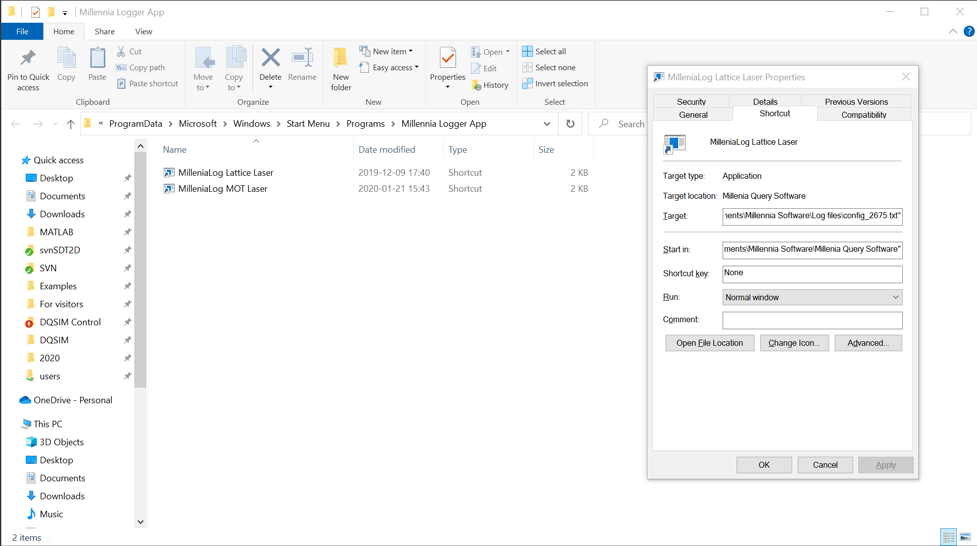Click the ProgramData breadcrumb
Image resolution: width=977 pixels, height=546 pixels.
(x=135, y=123)
